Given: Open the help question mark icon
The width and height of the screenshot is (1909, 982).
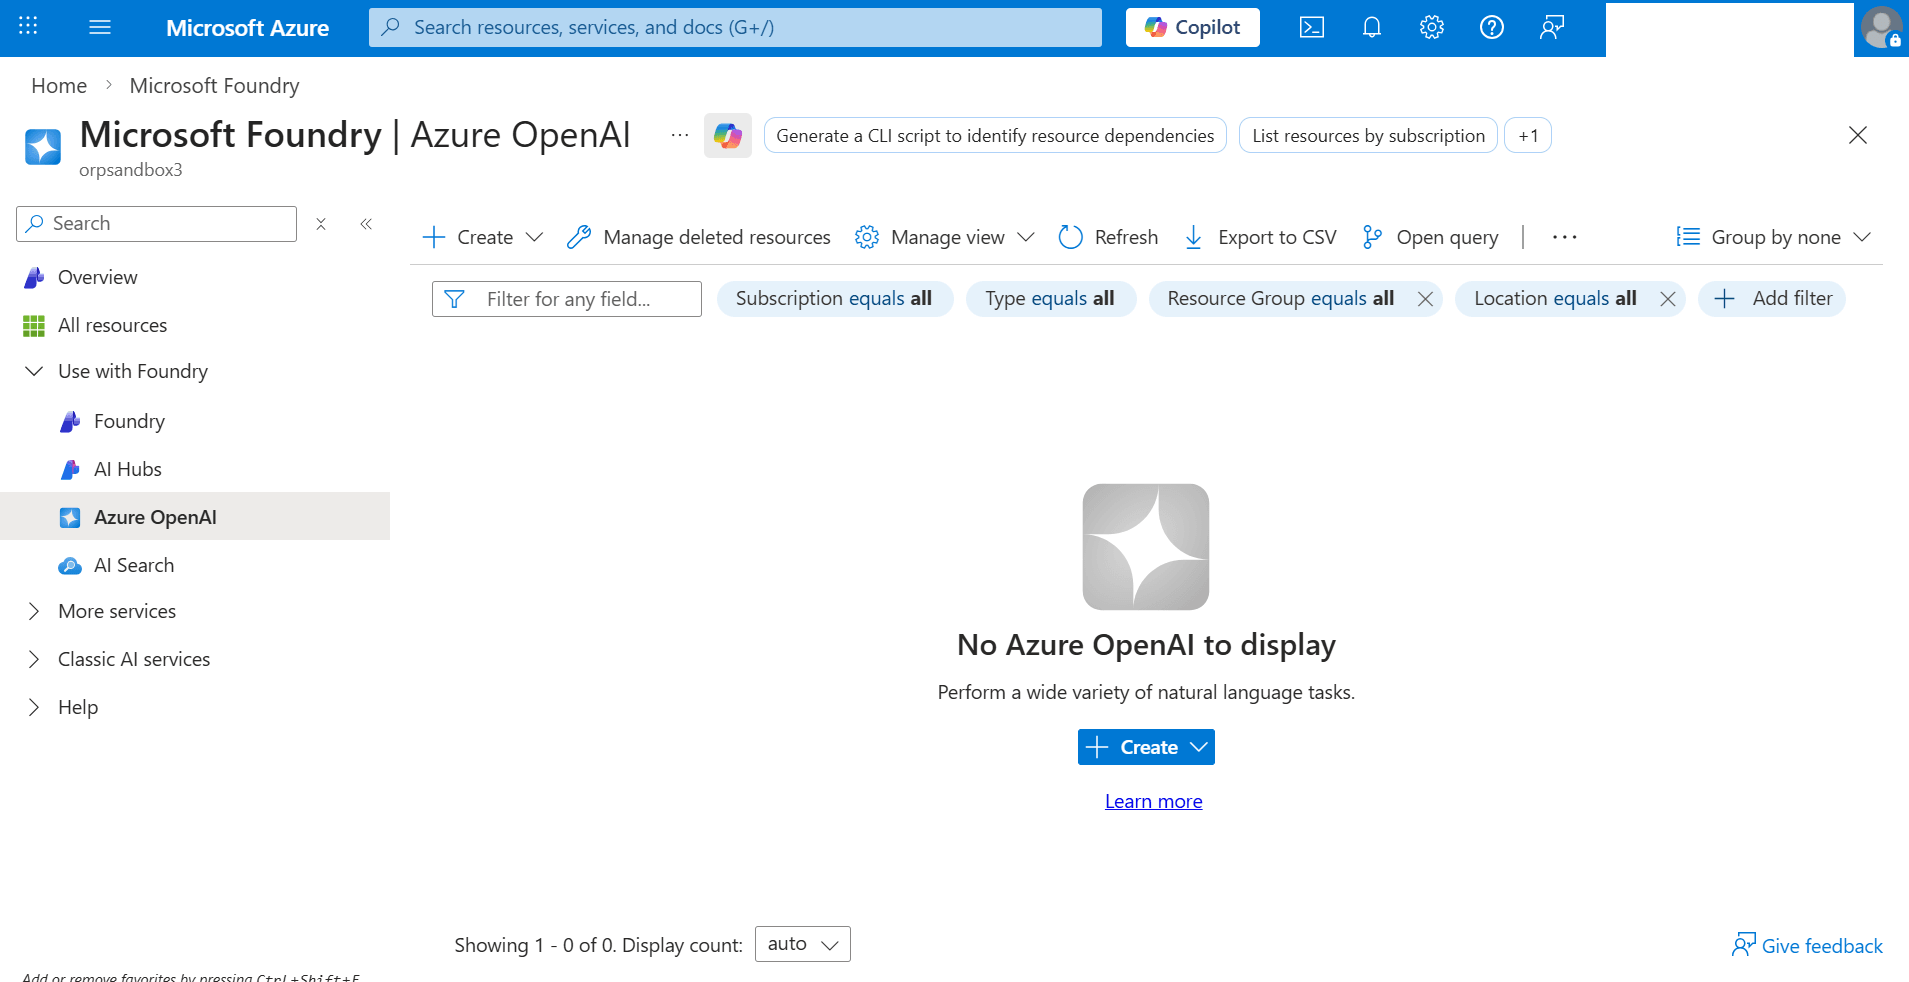Looking at the screenshot, I should point(1491,27).
